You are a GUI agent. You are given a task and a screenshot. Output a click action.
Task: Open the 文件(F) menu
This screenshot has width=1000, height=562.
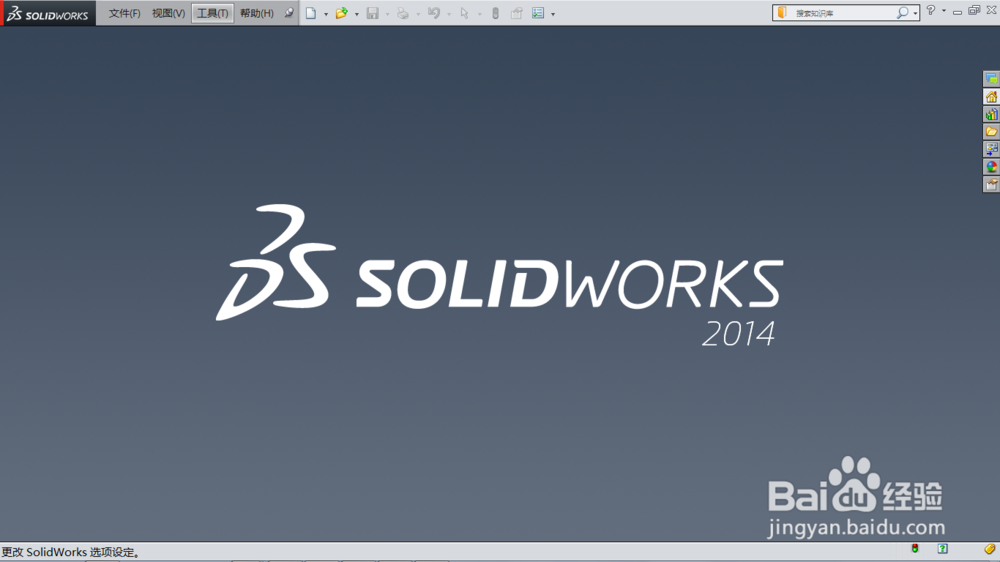pyautogui.click(x=124, y=13)
